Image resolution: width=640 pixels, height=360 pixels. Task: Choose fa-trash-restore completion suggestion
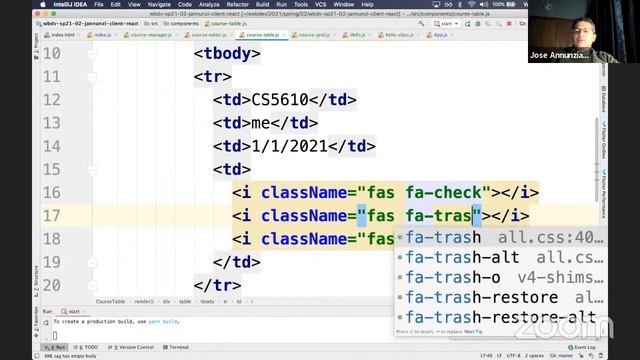[x=500, y=298]
